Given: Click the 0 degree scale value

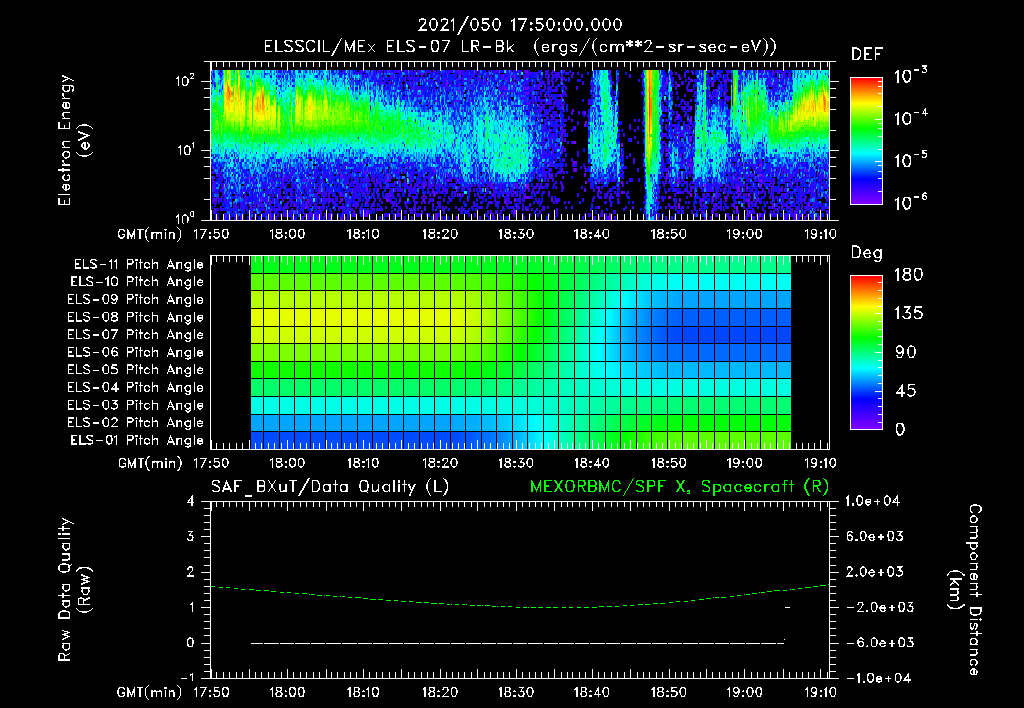Looking at the screenshot, I should pyautogui.click(x=900, y=429).
